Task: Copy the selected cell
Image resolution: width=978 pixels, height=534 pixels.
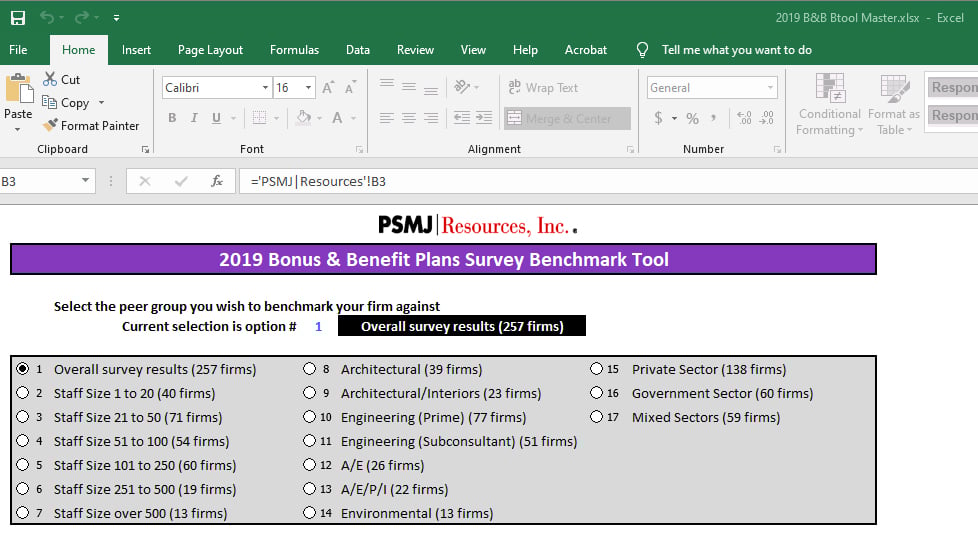Action: 65,102
